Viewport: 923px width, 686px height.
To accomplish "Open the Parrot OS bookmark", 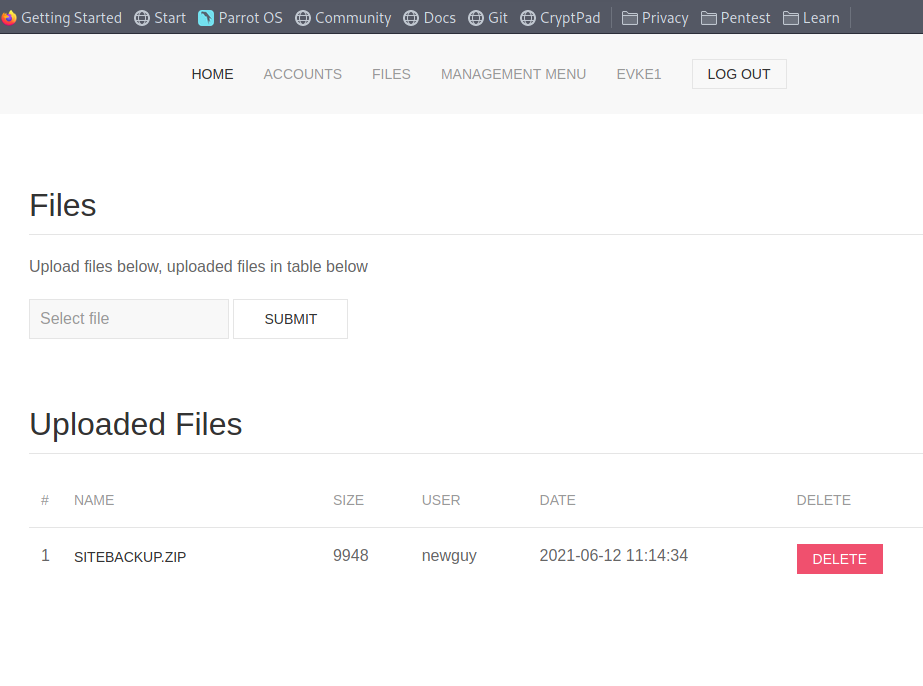I will pos(240,17).
